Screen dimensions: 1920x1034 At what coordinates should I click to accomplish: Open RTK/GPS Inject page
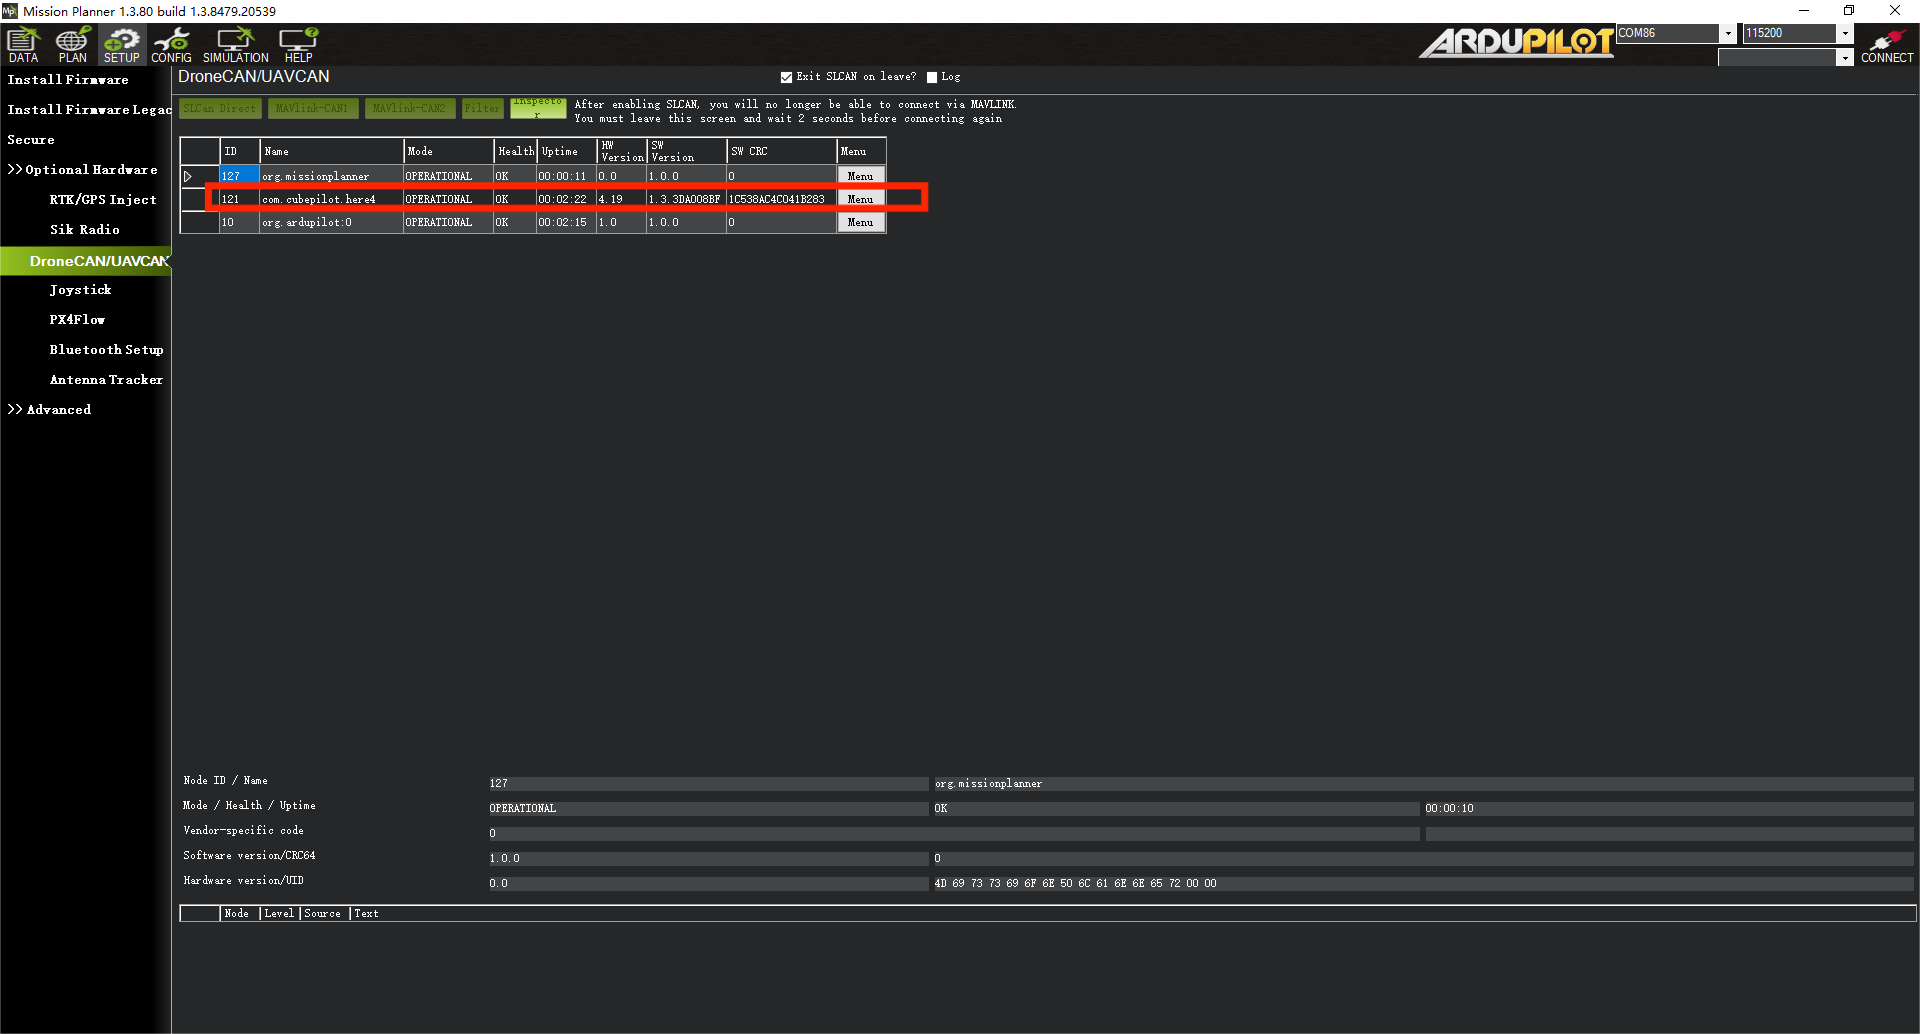point(103,200)
